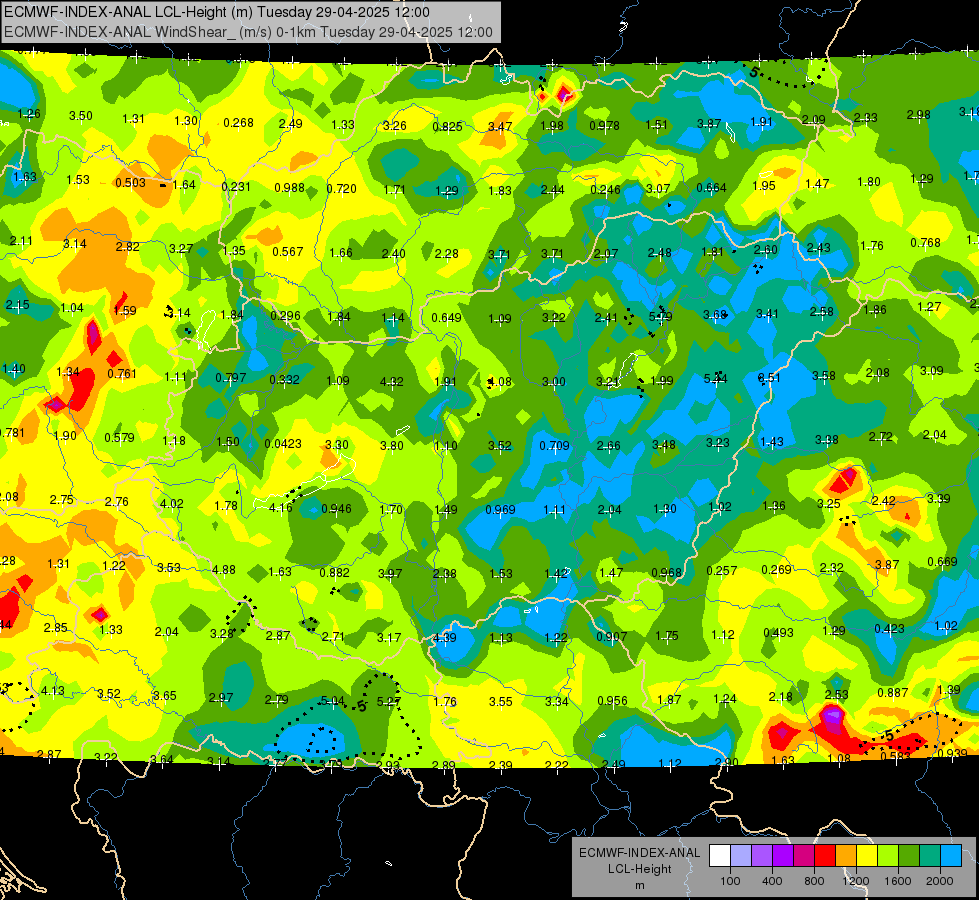Click the dark green legend swatch
This screenshot has width=979, height=900.
point(909,856)
